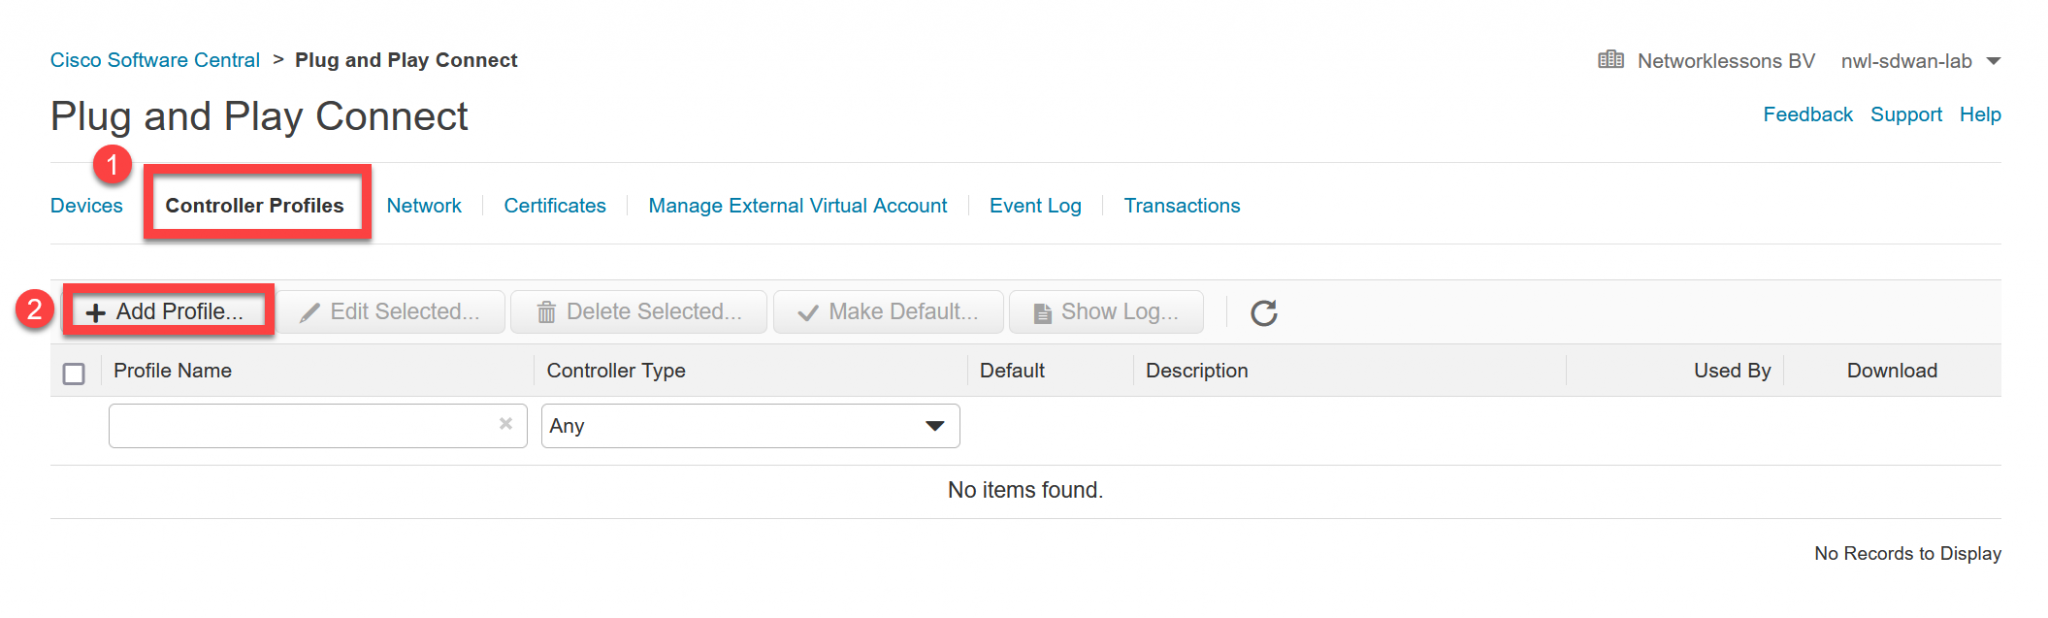Viewport: 2048px width, 618px height.
Task: Expand the nwl-sdwan-lab account dropdown
Action: coord(1993,61)
